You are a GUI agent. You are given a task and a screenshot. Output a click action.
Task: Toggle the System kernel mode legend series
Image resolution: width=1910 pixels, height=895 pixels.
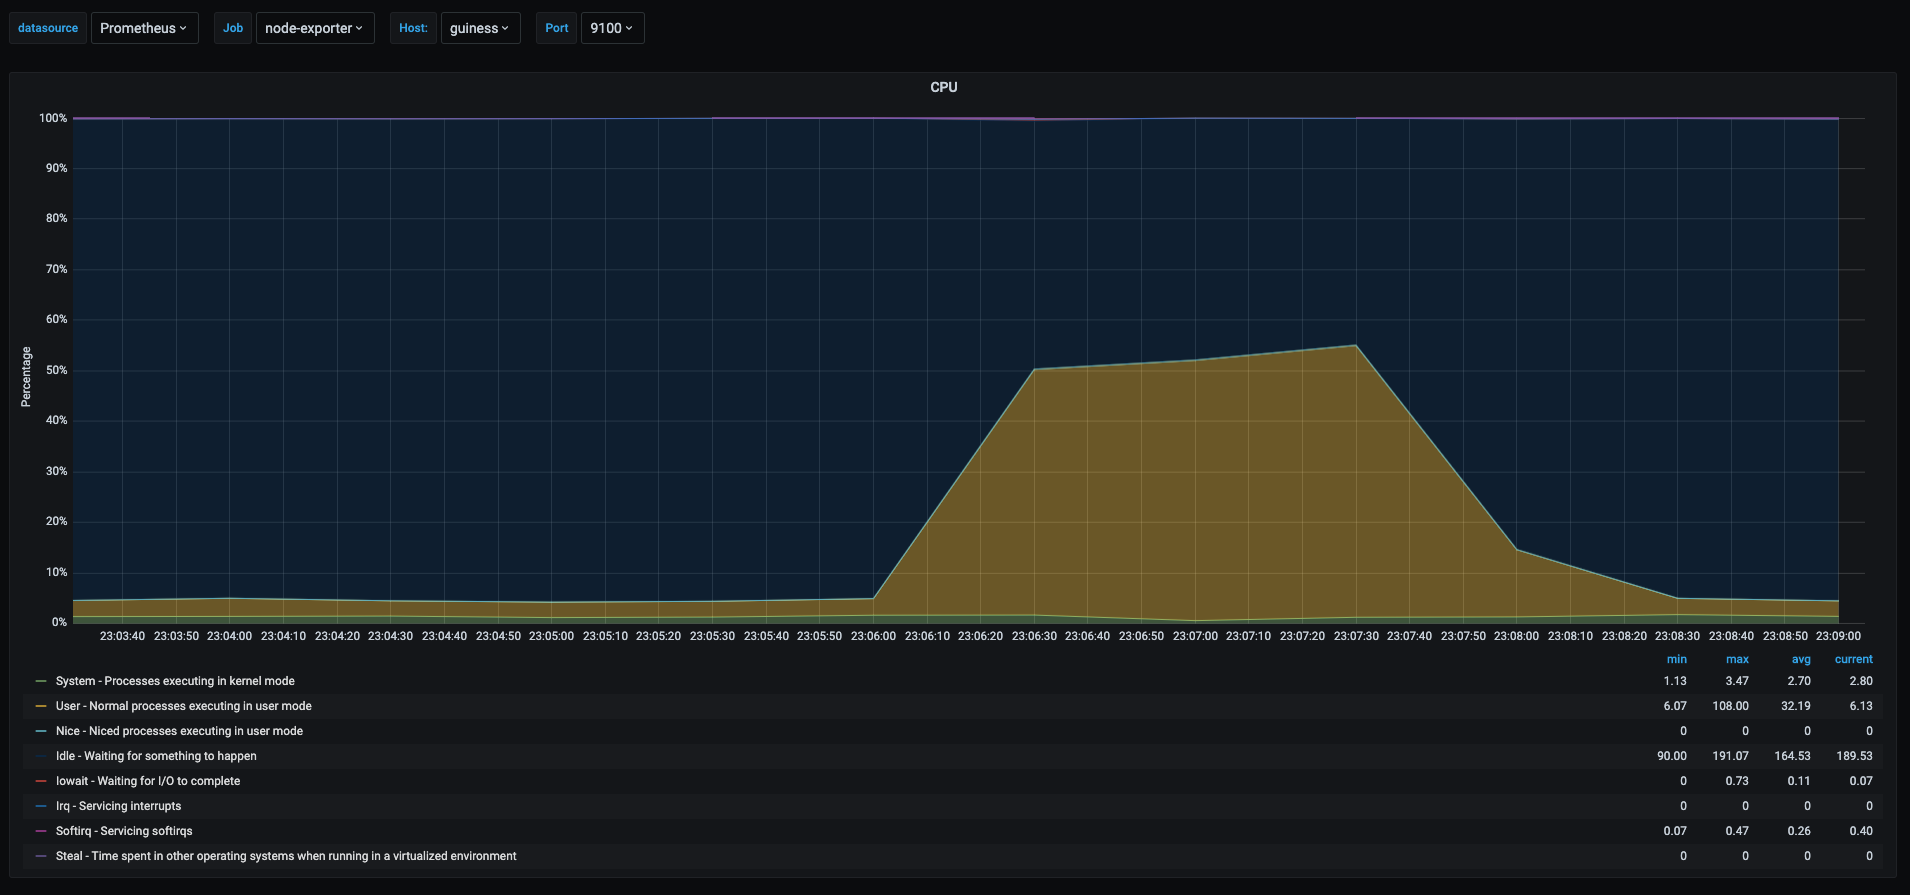pos(175,681)
